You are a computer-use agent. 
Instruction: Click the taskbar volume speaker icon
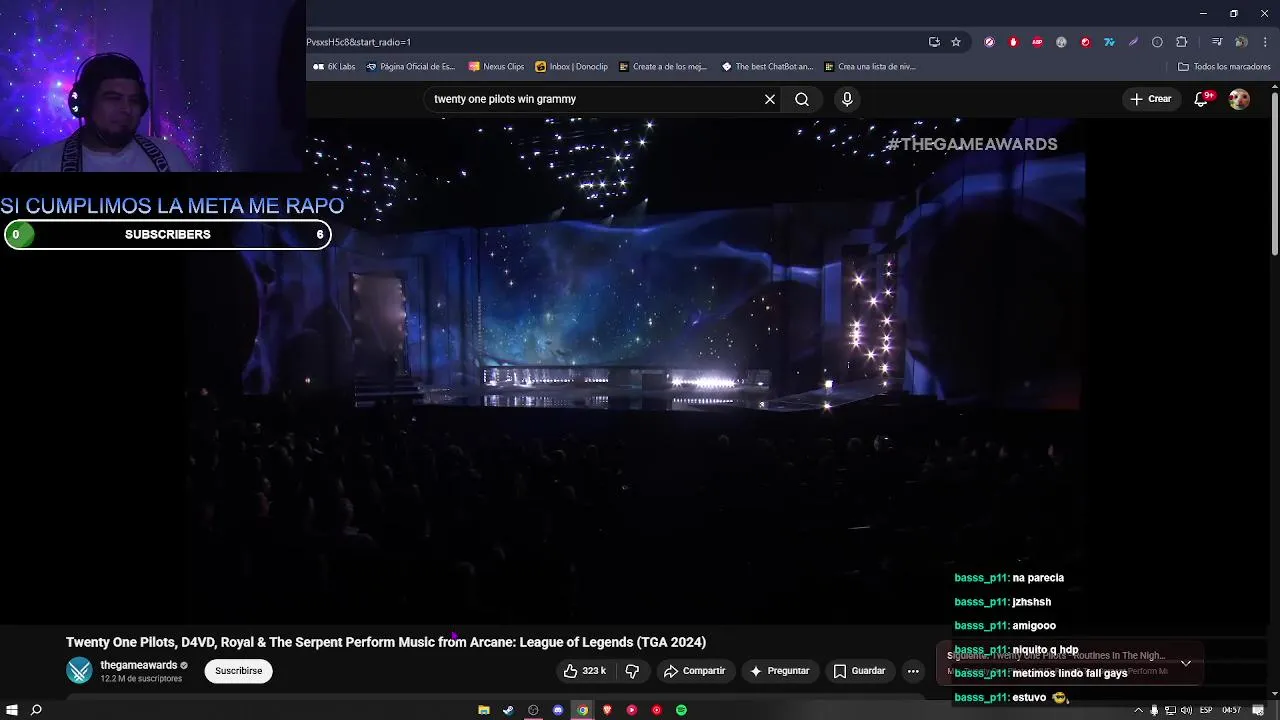pyautogui.click(x=1186, y=710)
